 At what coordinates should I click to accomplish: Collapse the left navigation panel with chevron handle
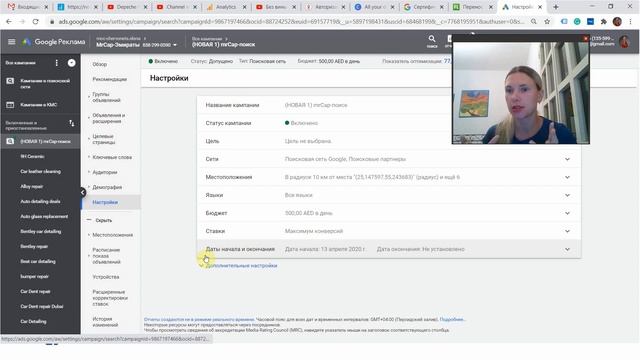[x=83, y=192]
